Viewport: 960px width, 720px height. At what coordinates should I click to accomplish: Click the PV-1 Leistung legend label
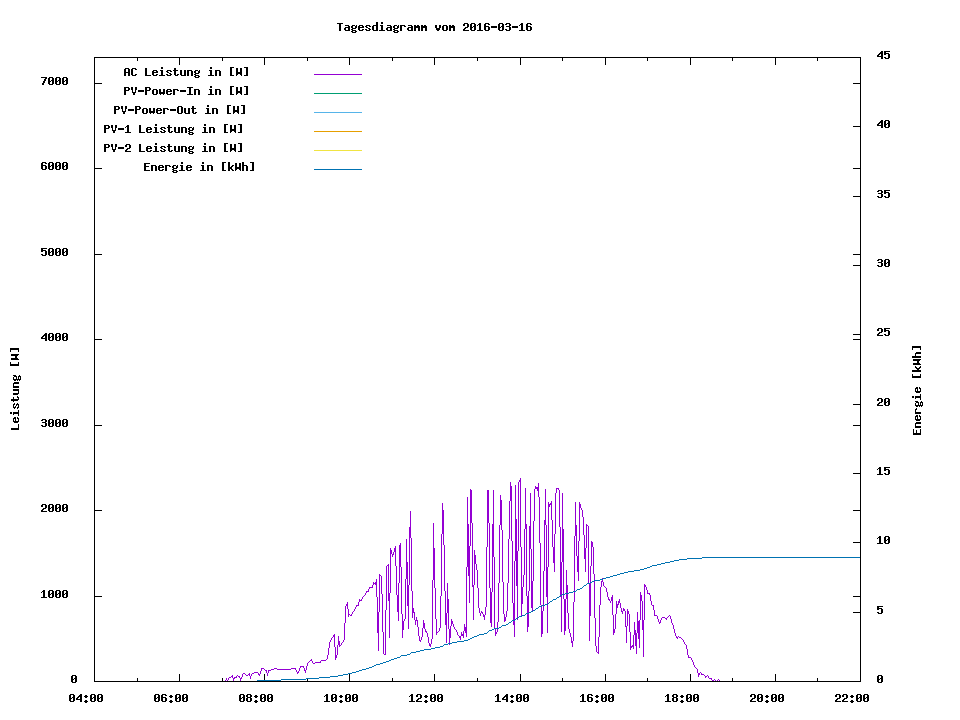[x=173, y=129]
